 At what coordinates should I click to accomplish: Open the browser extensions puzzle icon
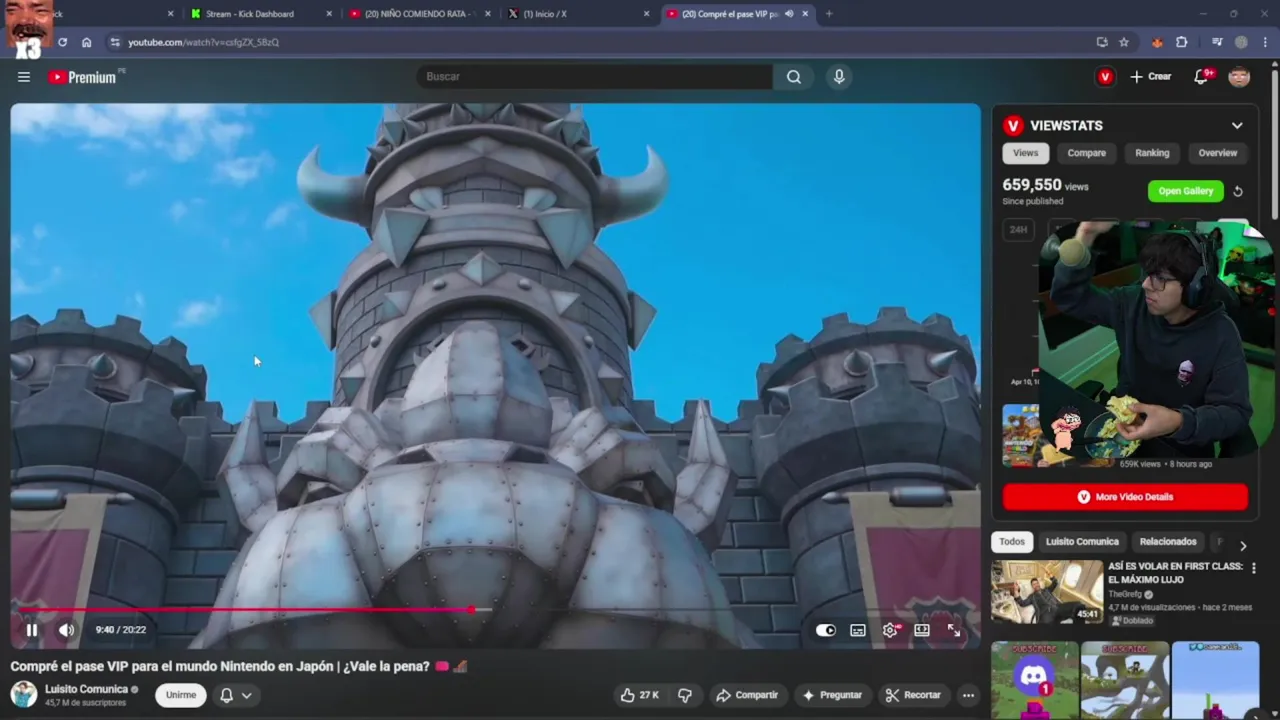coord(1182,42)
